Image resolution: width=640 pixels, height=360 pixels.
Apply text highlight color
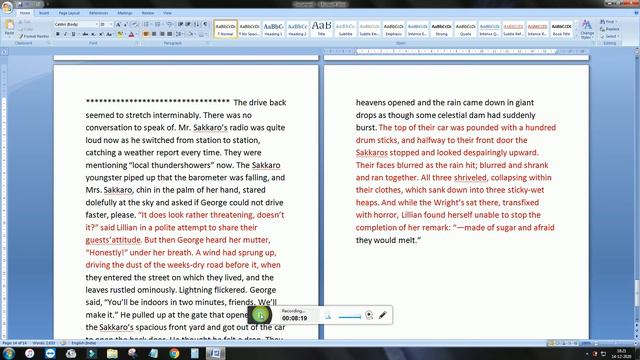pos(120,34)
